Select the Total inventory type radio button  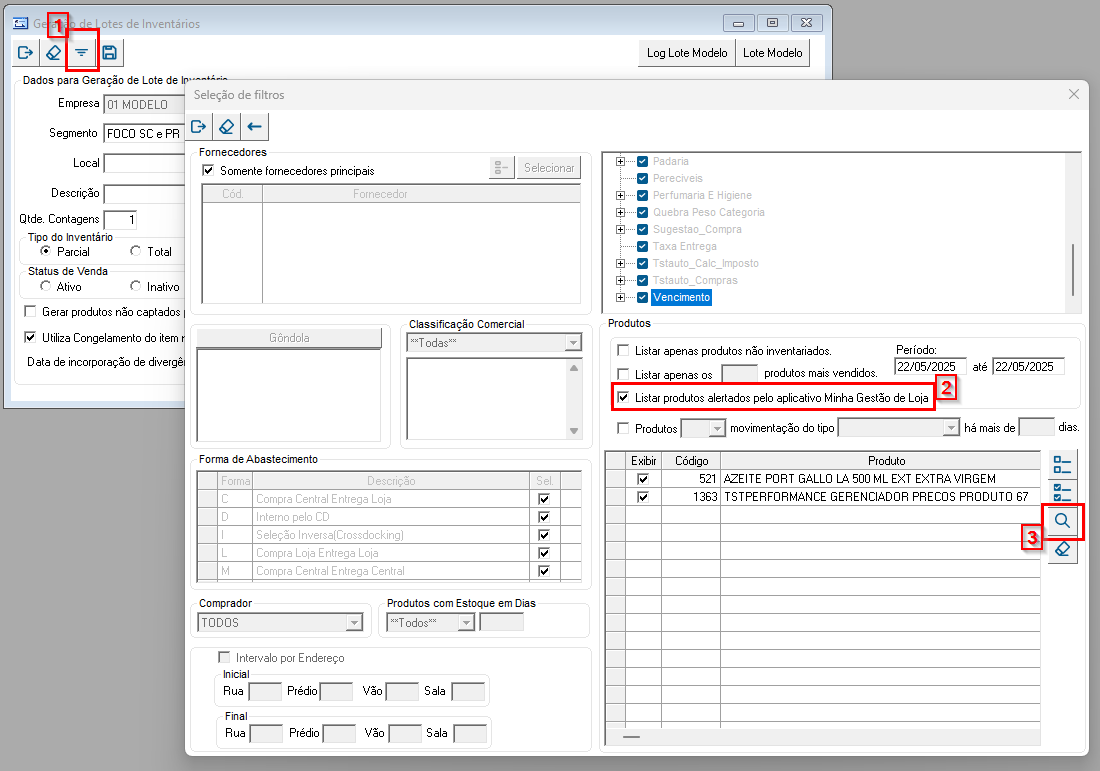coord(135,251)
